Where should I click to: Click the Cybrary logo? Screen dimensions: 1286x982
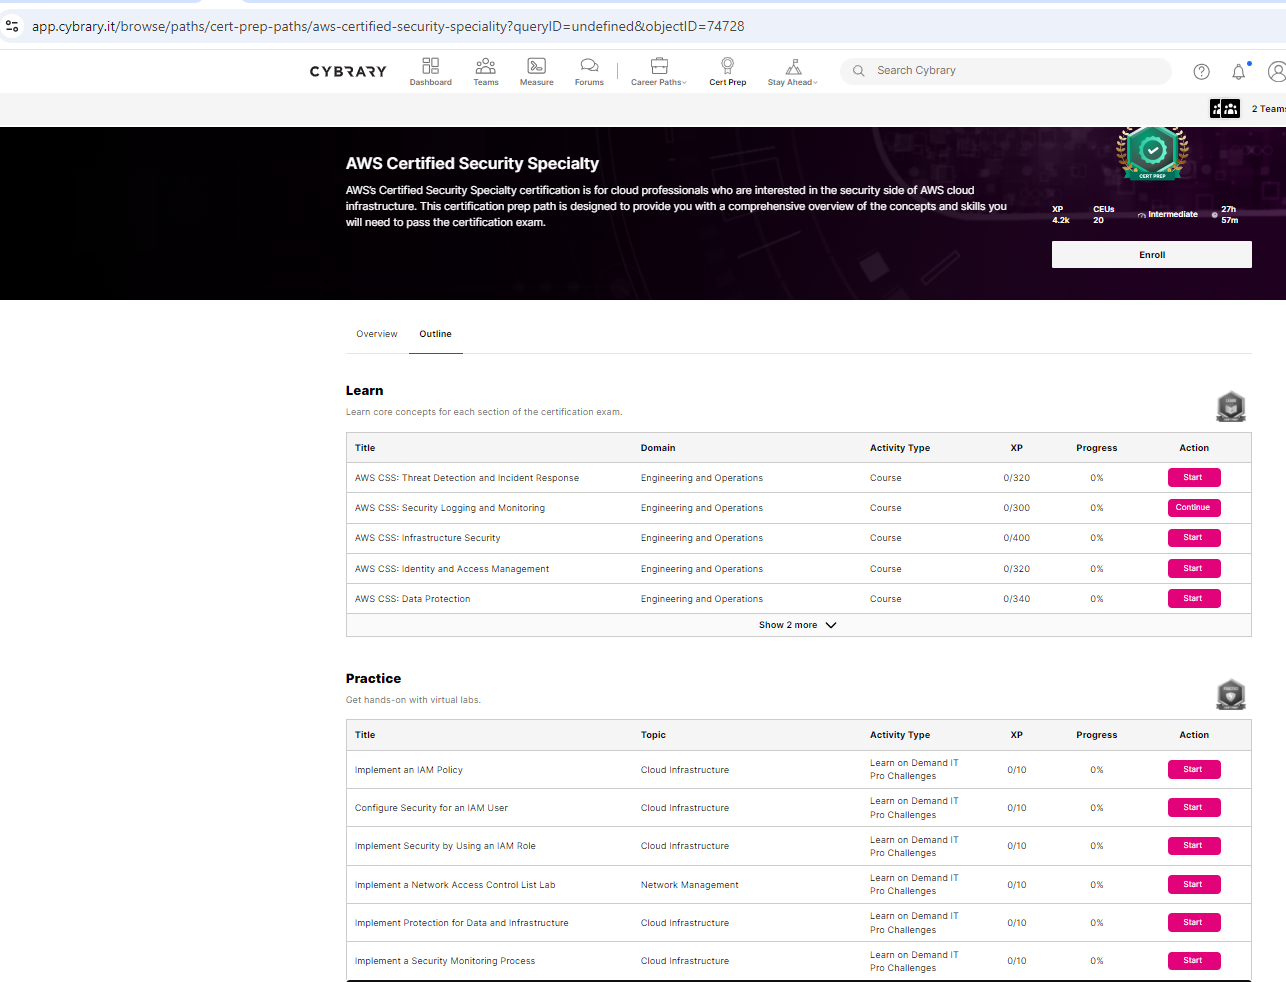point(348,72)
